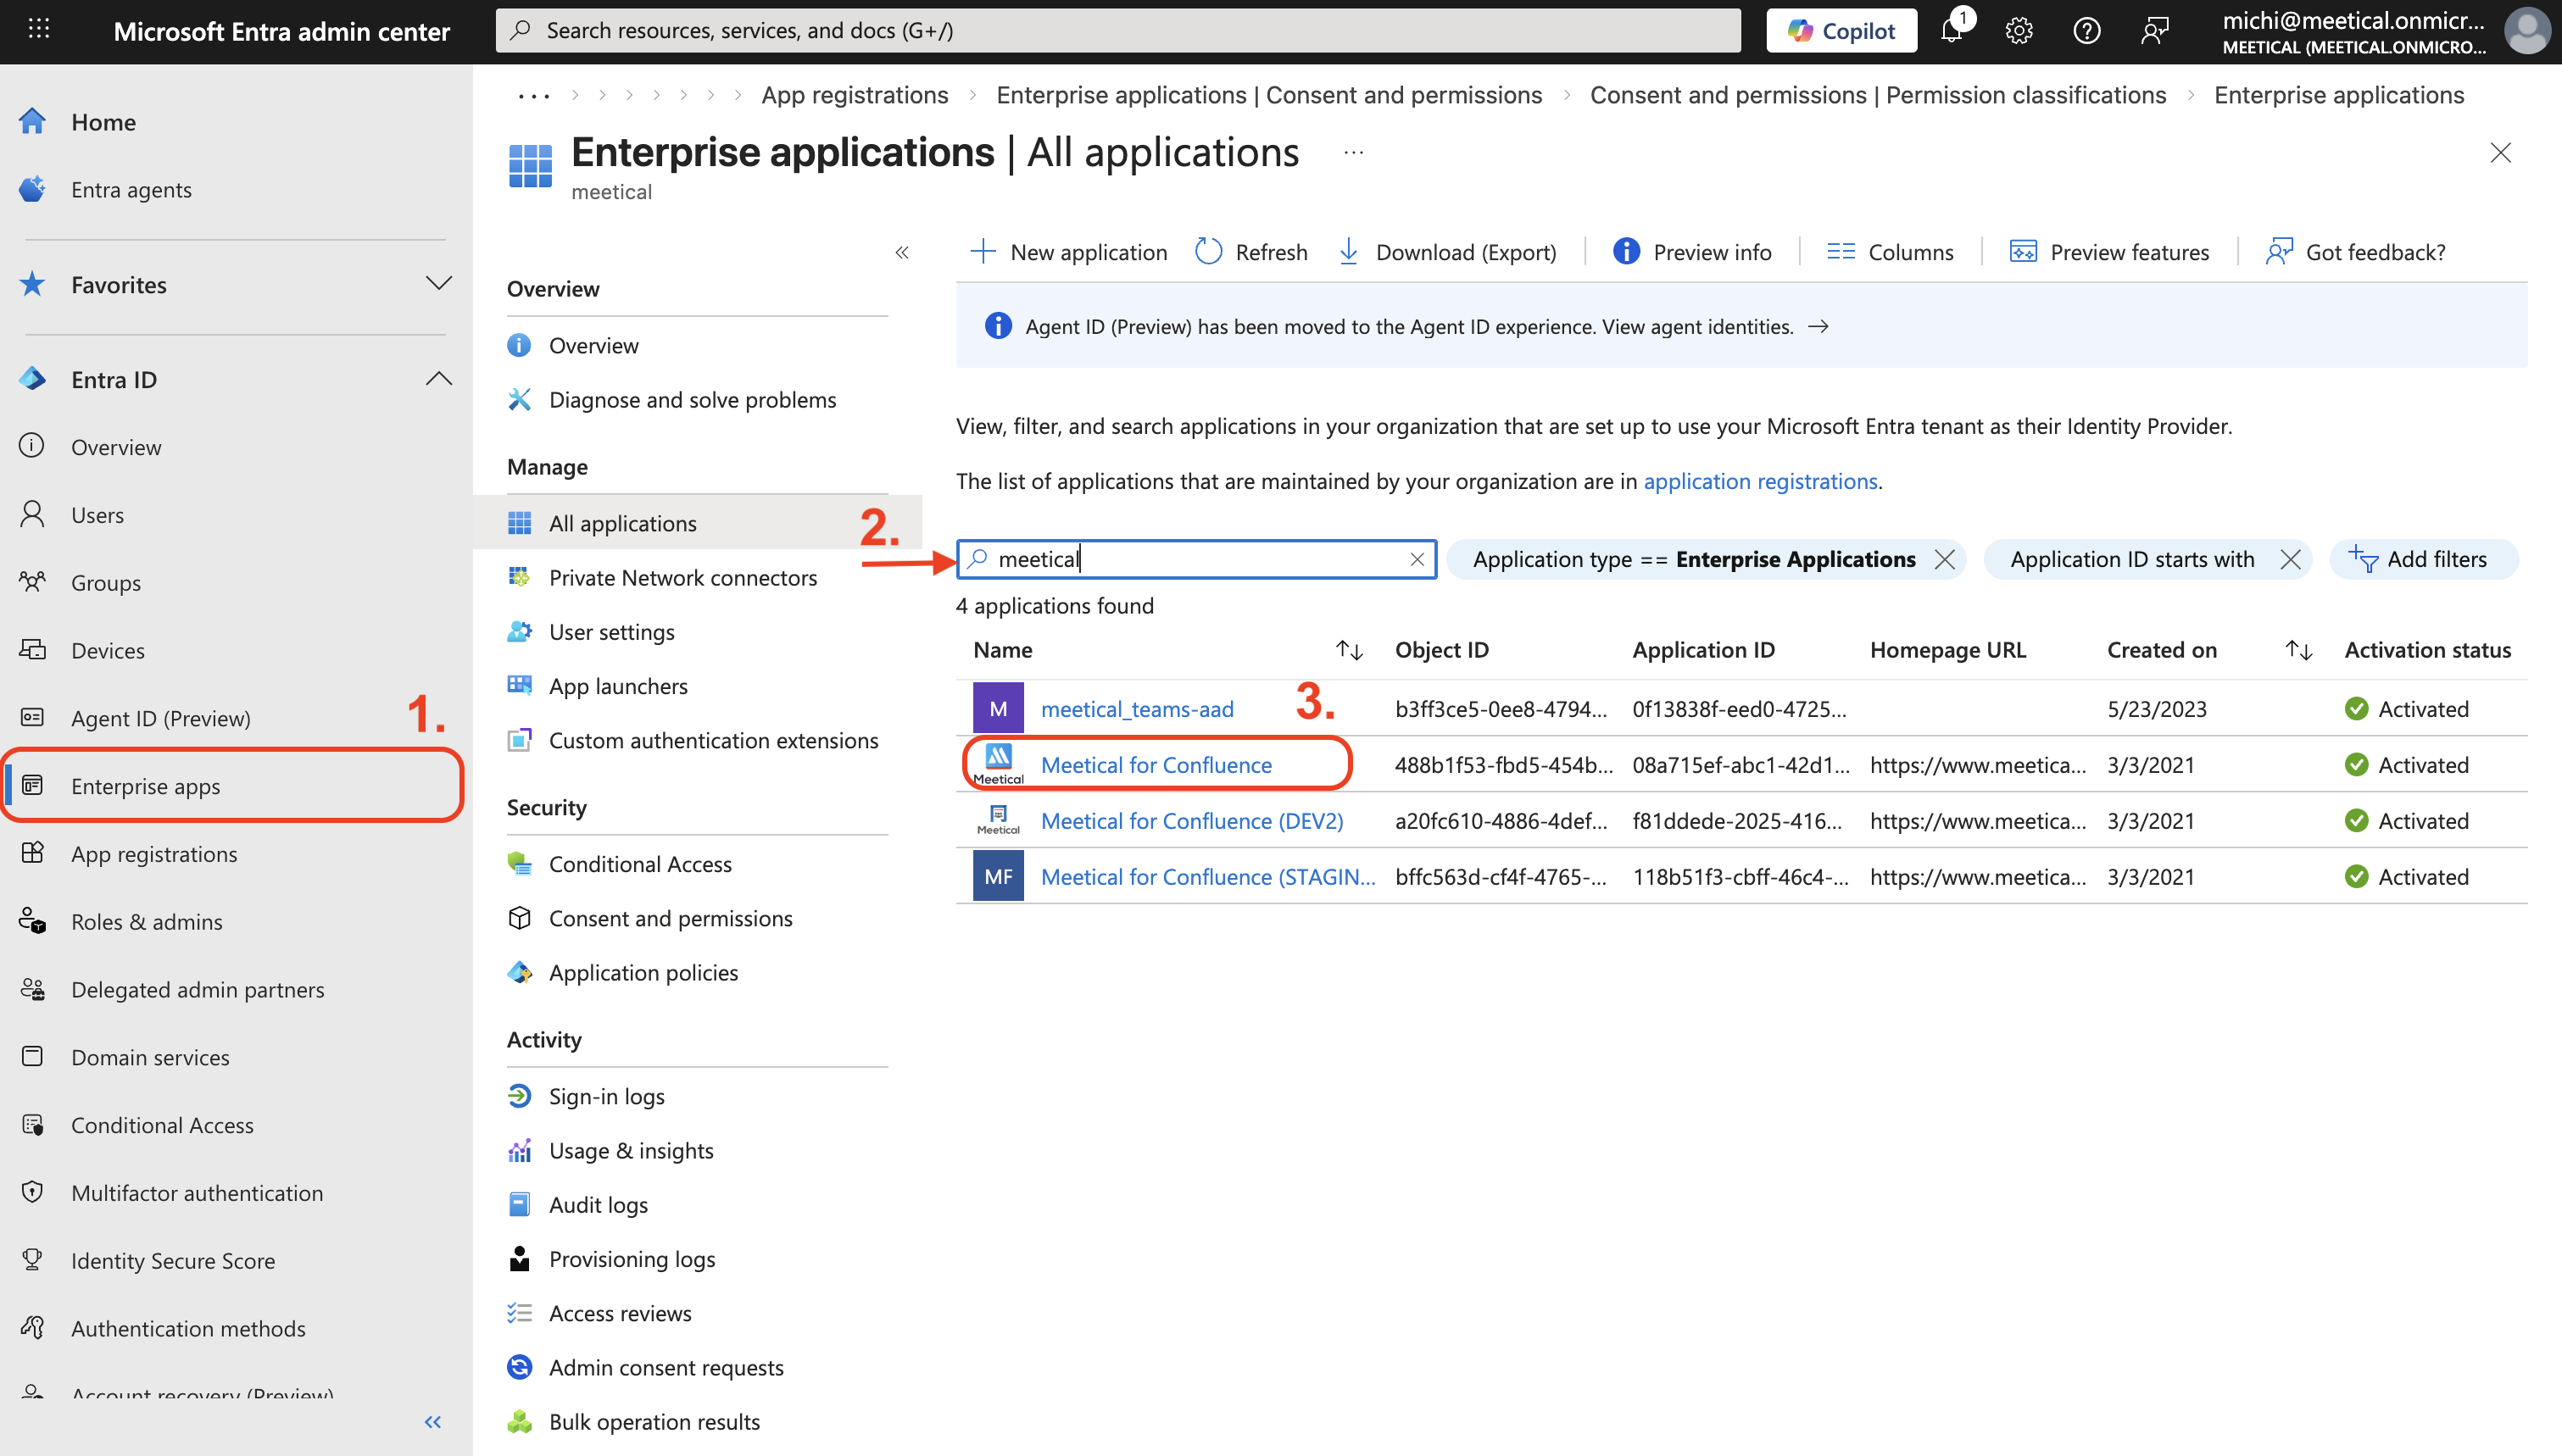The height and width of the screenshot is (1456, 2562).
Task: Open the settings gear in header
Action: 2019,30
